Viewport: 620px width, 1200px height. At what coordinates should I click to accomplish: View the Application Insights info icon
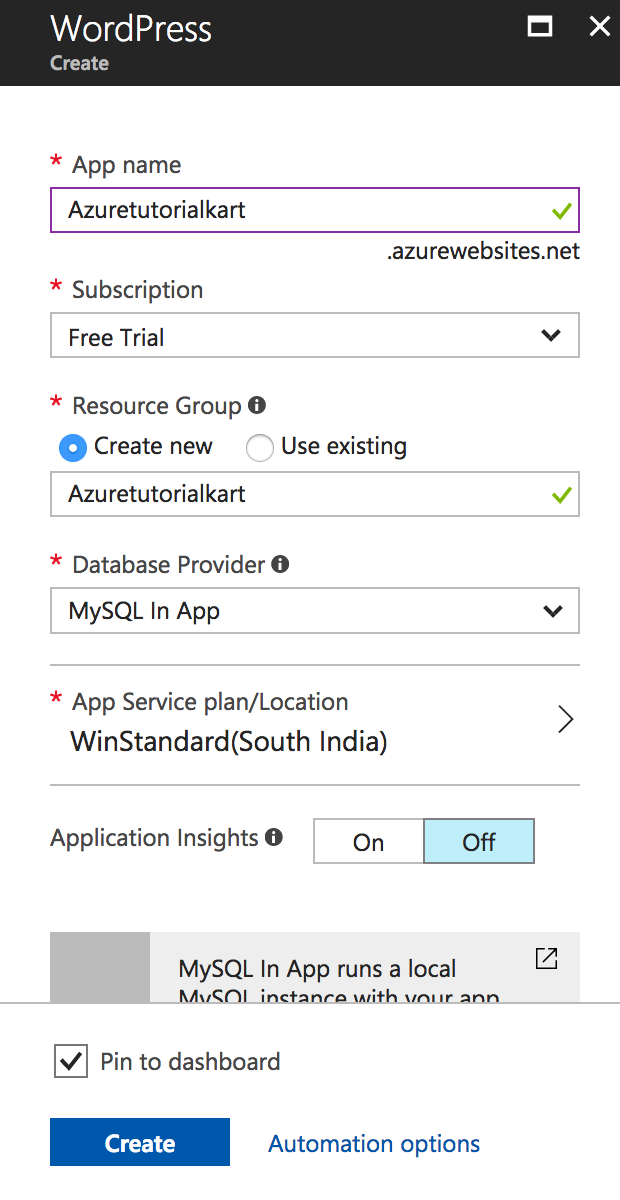tap(273, 838)
